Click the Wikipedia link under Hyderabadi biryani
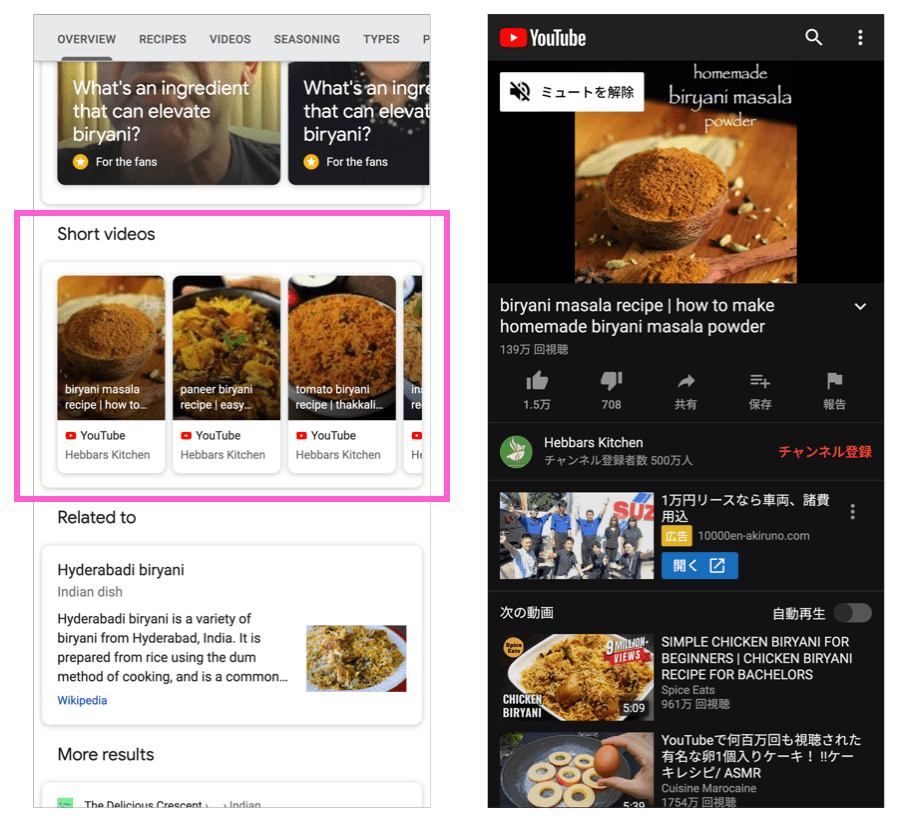 click(82, 700)
